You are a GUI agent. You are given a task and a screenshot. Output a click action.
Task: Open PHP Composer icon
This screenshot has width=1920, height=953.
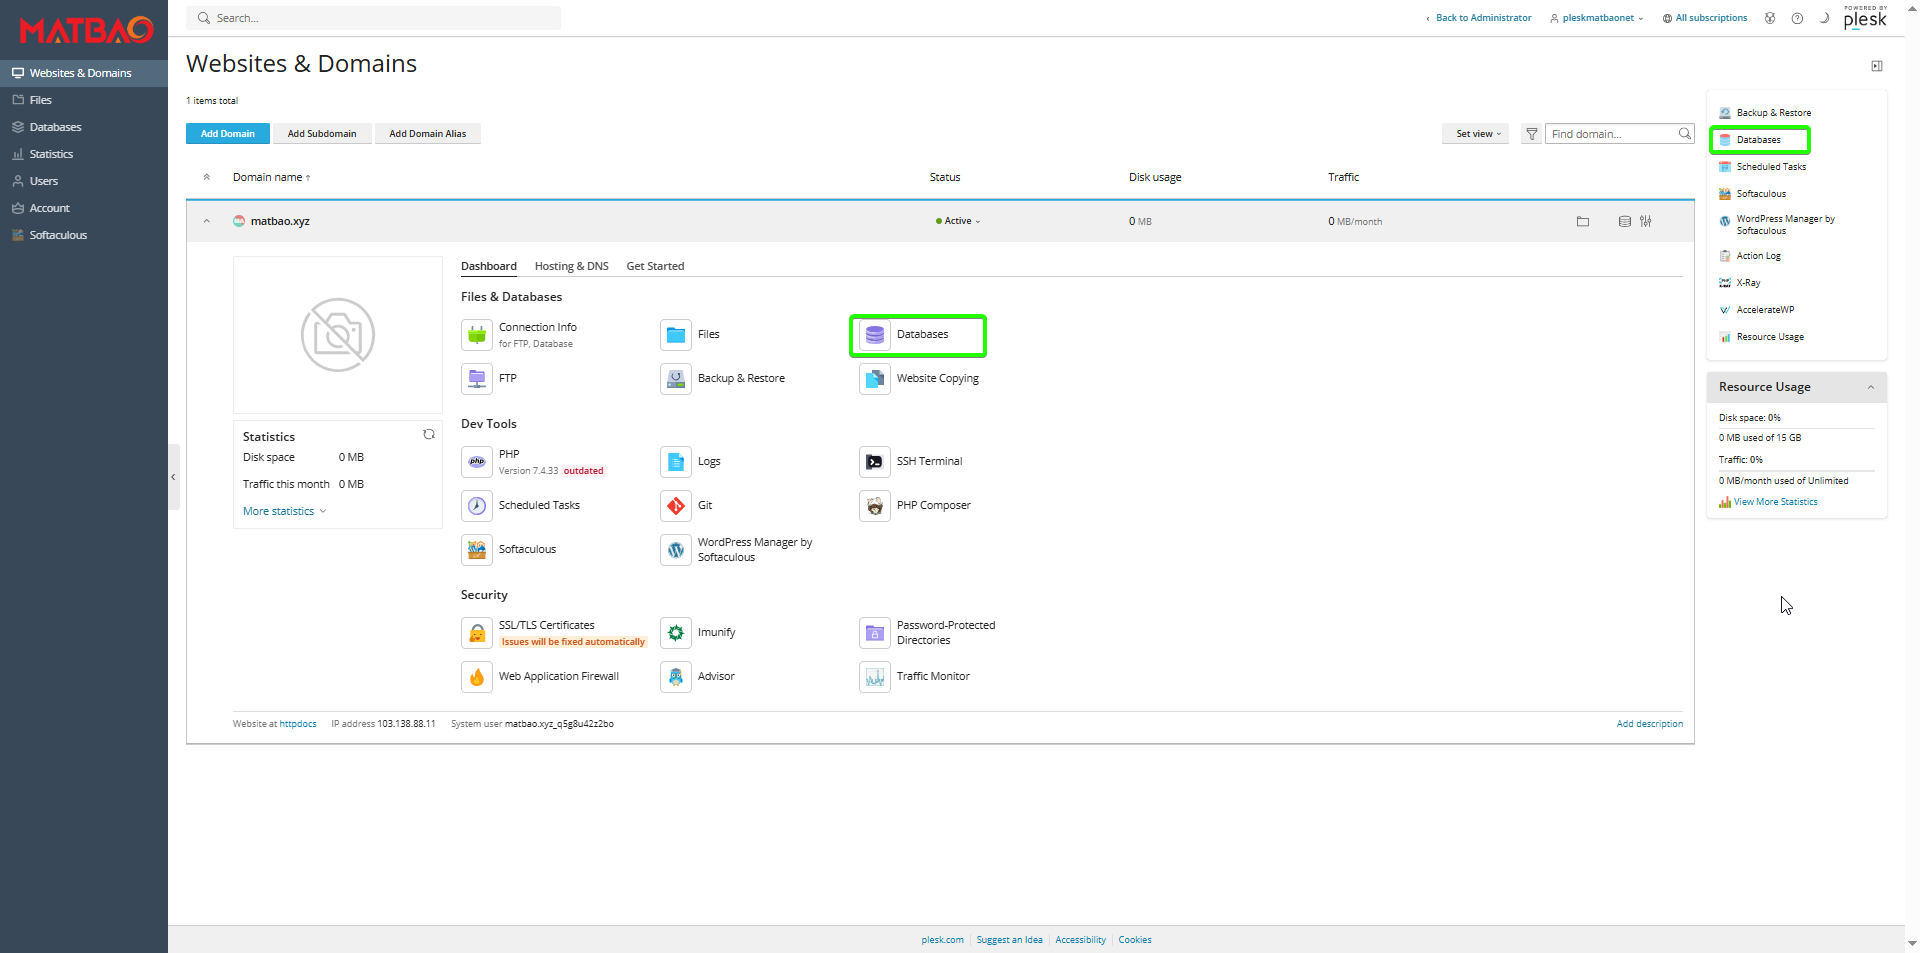(874, 506)
